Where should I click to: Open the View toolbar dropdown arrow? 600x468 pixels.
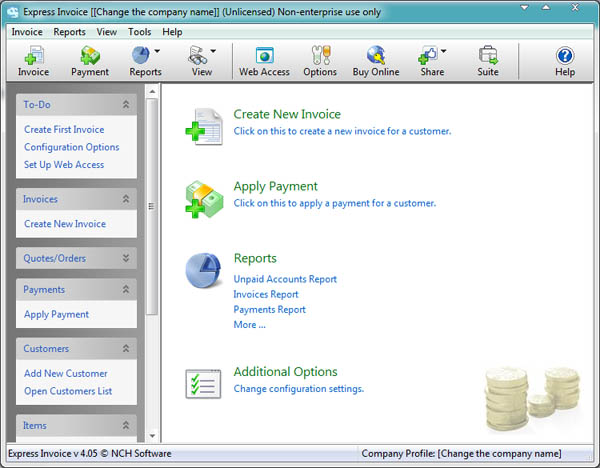[213, 52]
